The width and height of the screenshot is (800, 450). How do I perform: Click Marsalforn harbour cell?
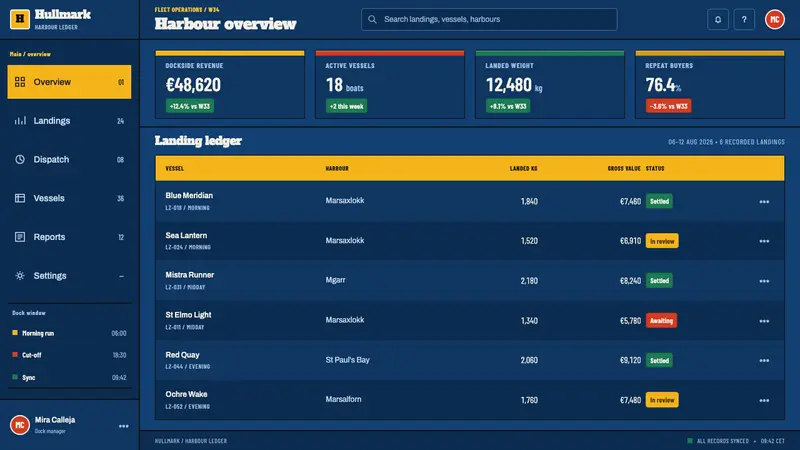click(343, 399)
